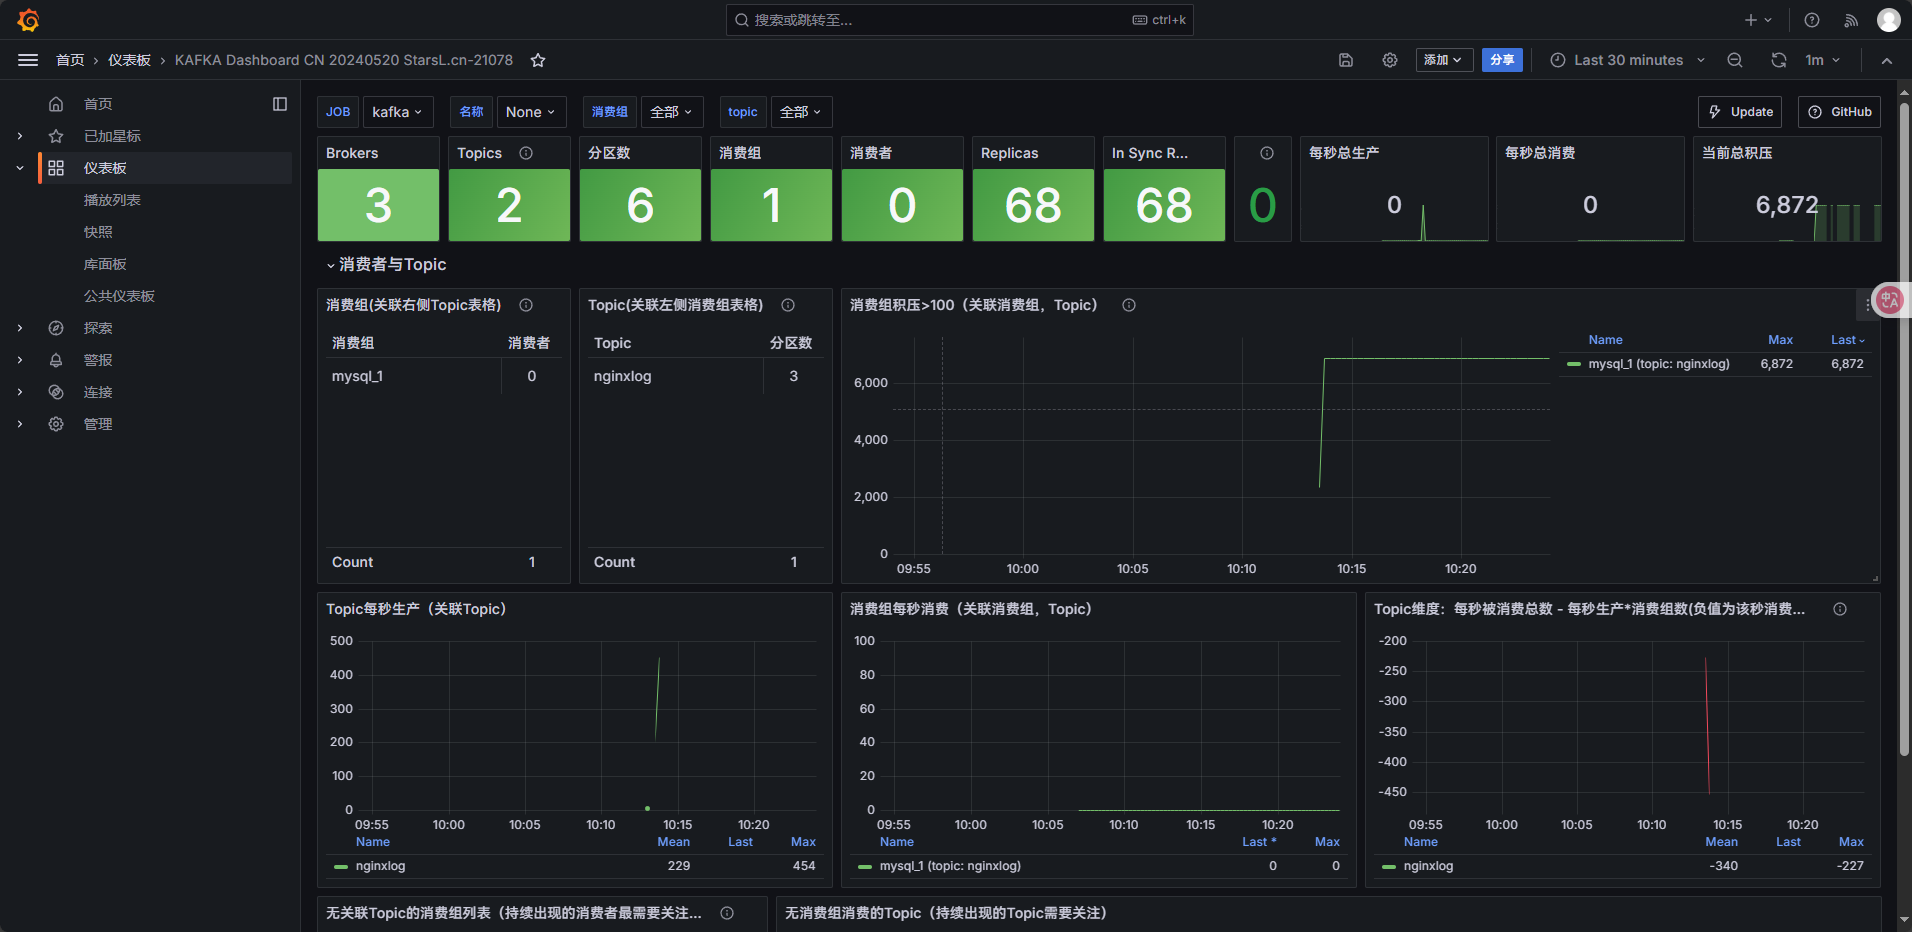Screen dimensions: 1912x932
Task: Open 快照 in sidebar
Action: tap(98, 232)
